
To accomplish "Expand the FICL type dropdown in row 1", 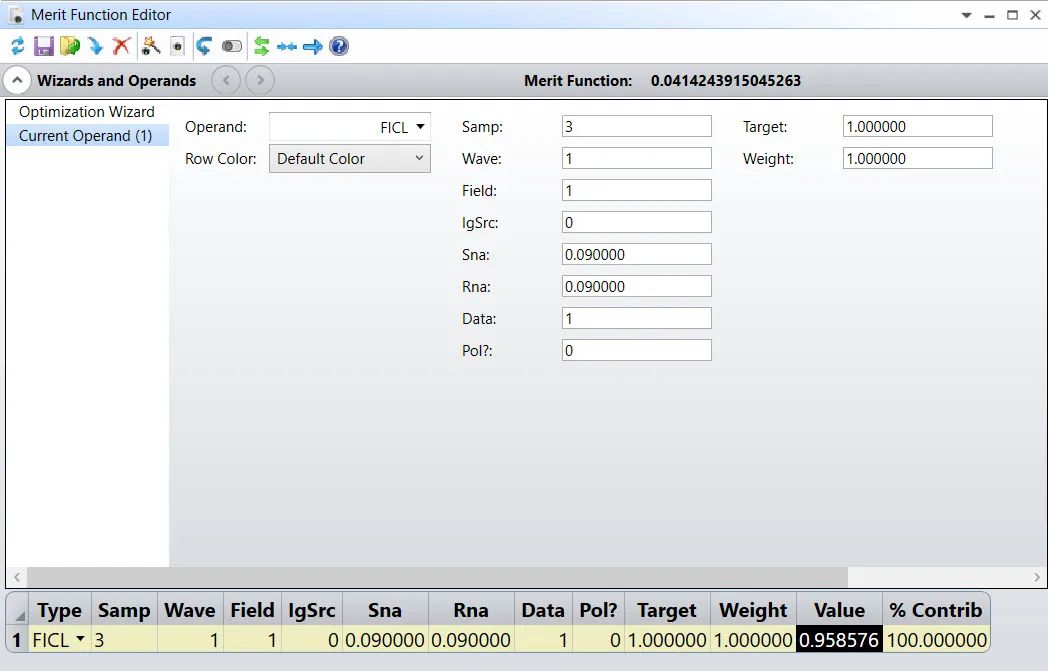I will pyautogui.click(x=80, y=639).
